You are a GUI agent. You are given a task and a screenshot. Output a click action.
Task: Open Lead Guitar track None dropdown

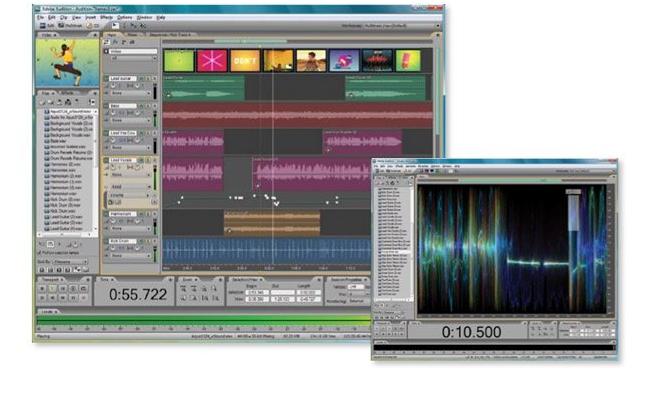[131, 93]
